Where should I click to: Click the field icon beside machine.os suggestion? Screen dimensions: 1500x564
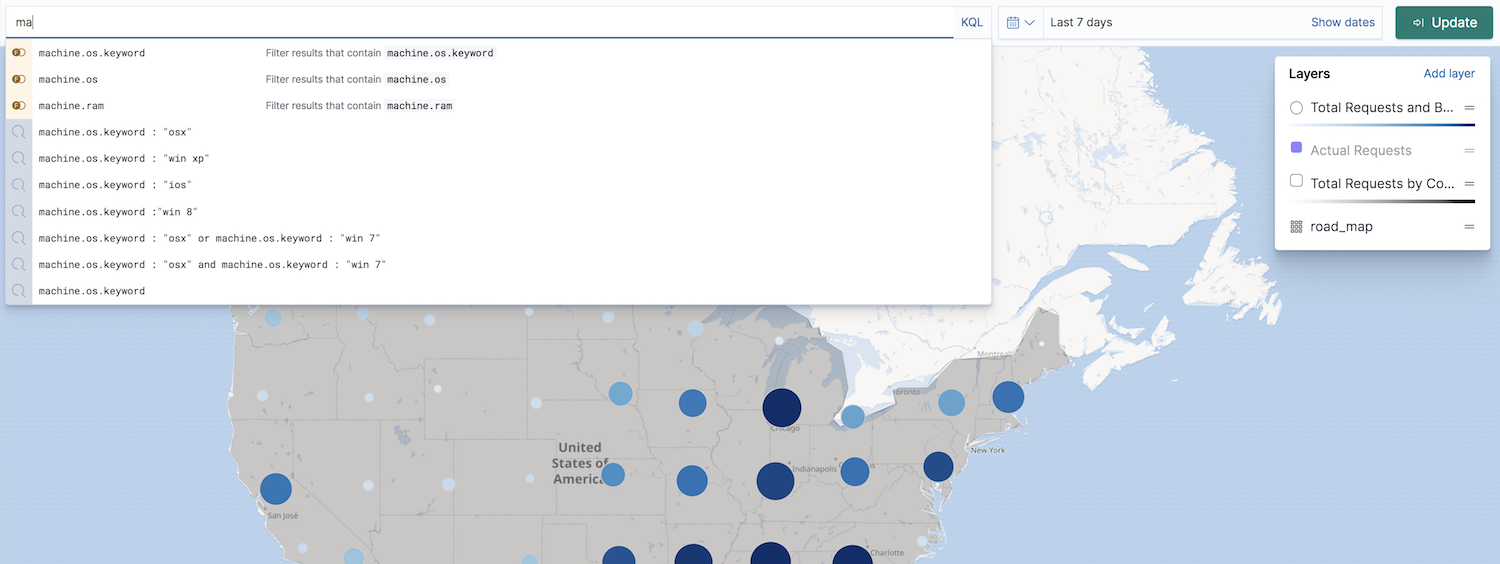point(19,79)
